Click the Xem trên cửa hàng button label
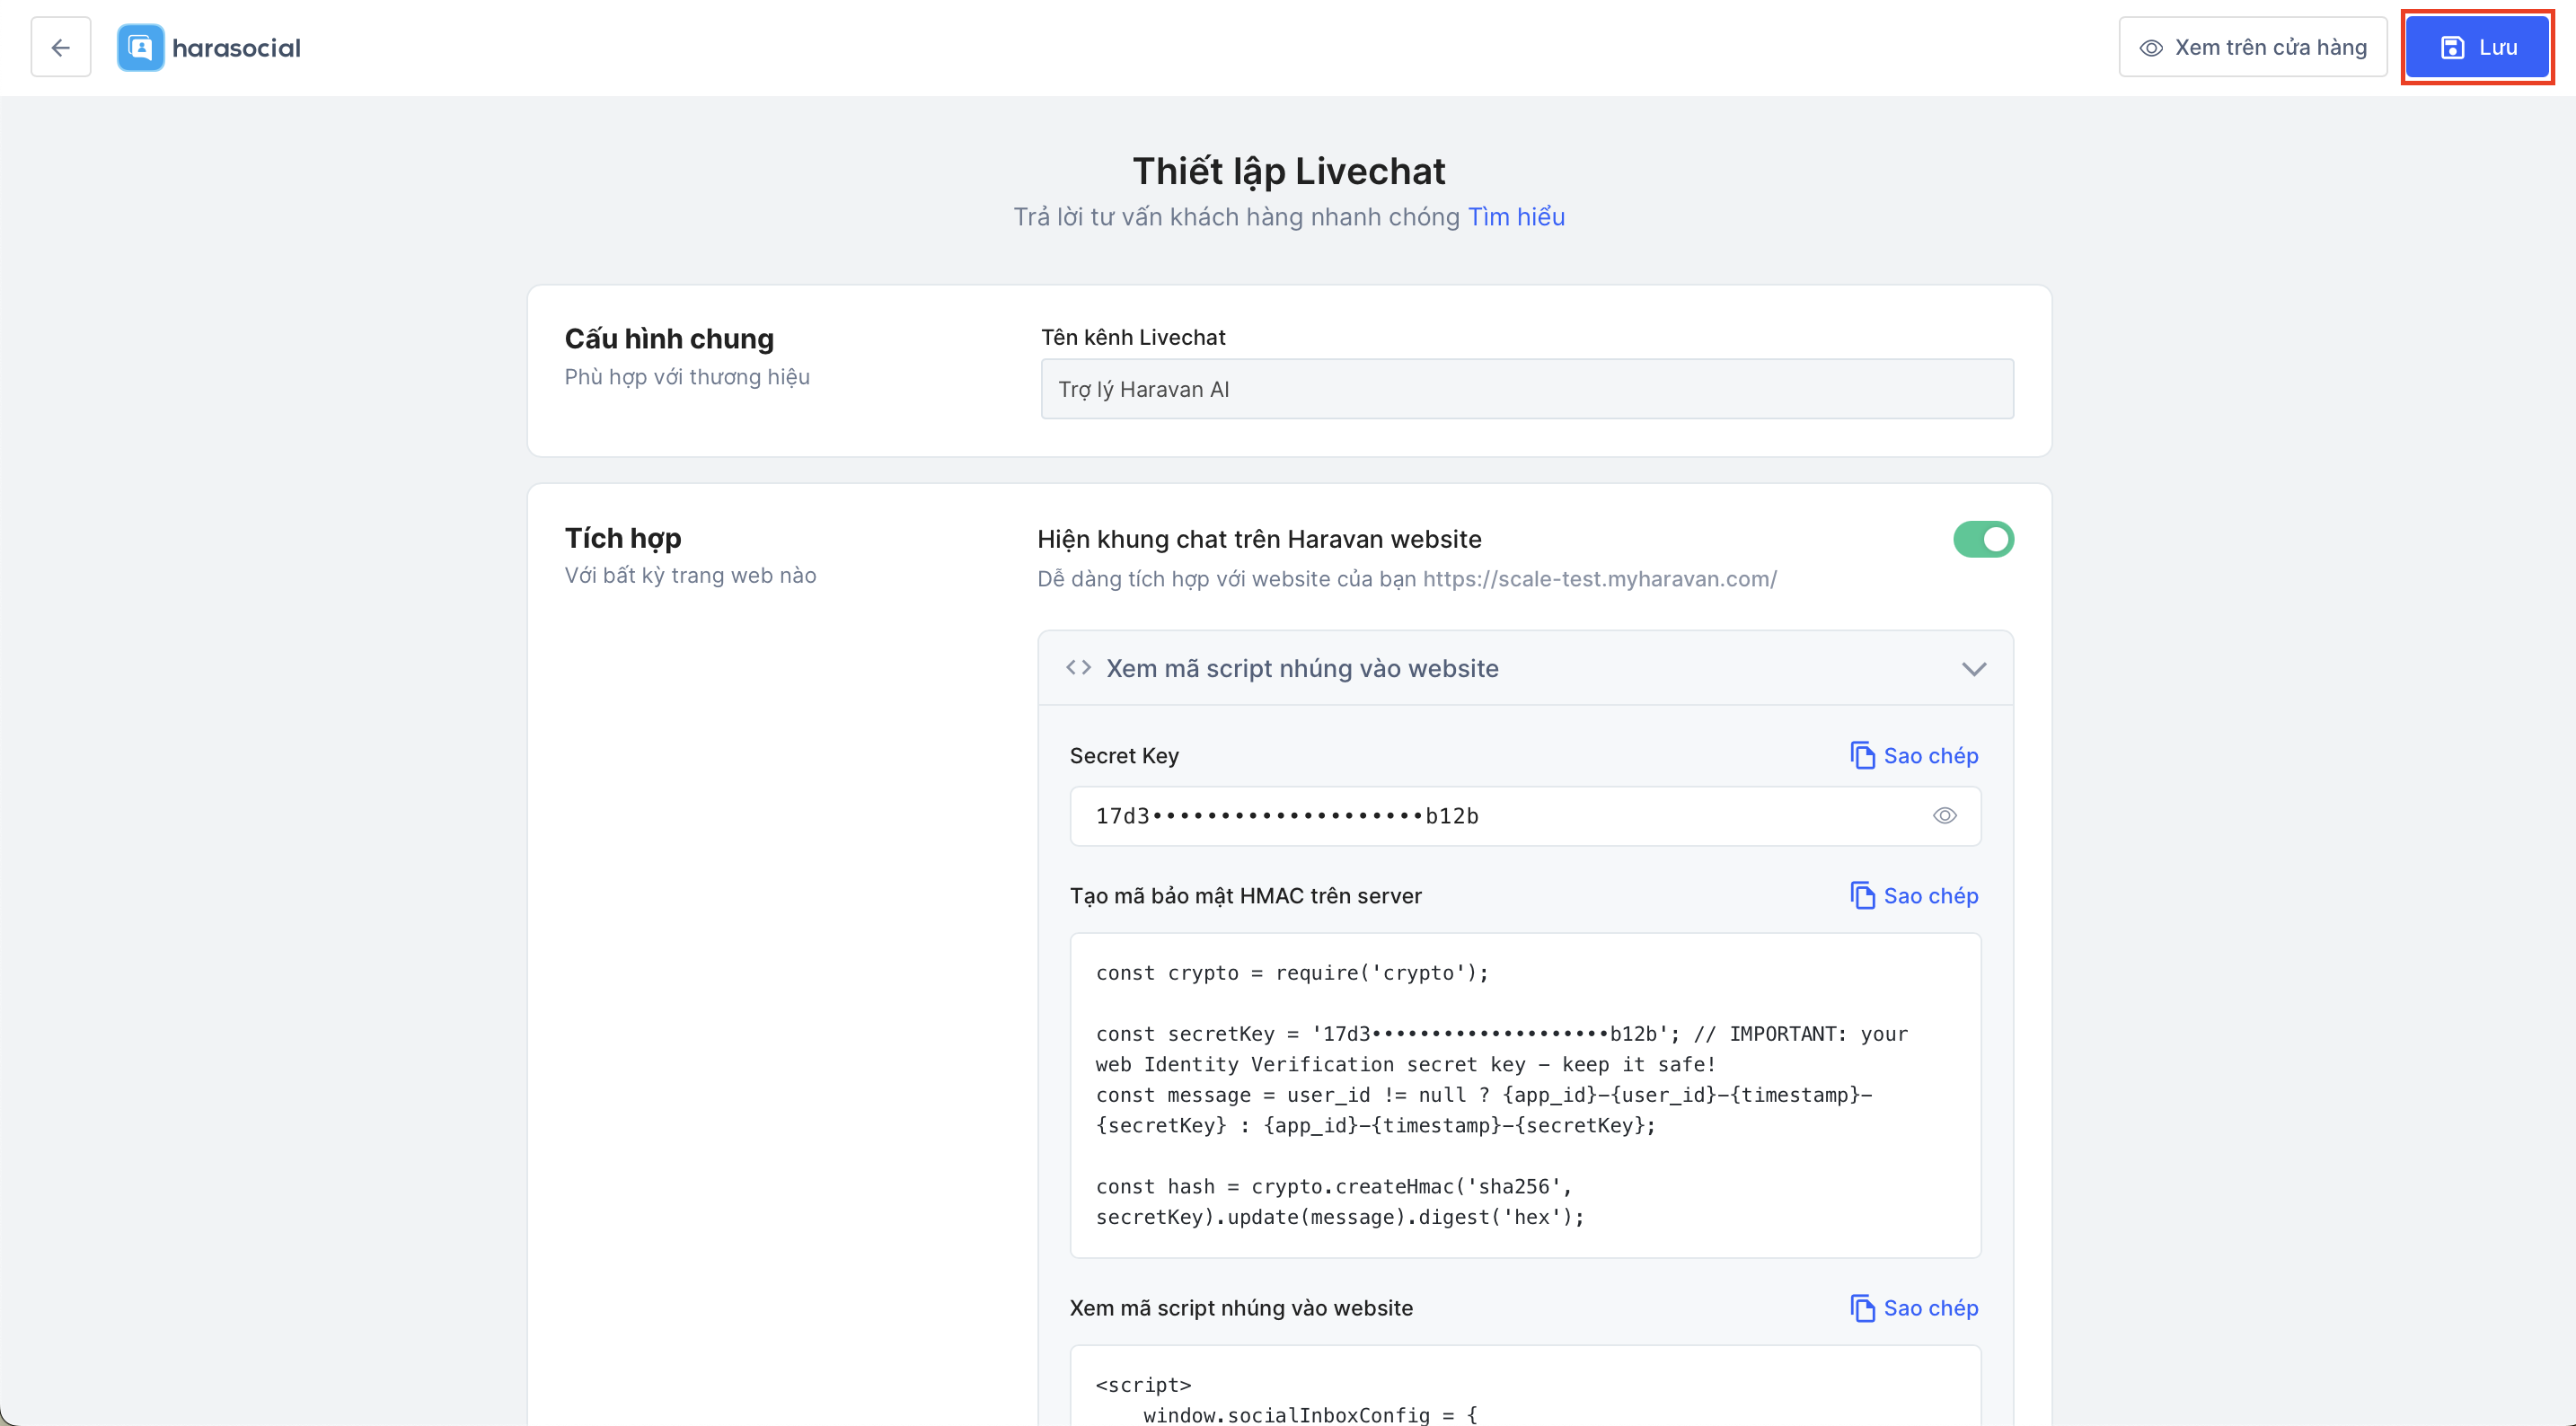2576x1426 pixels. coord(2270,48)
